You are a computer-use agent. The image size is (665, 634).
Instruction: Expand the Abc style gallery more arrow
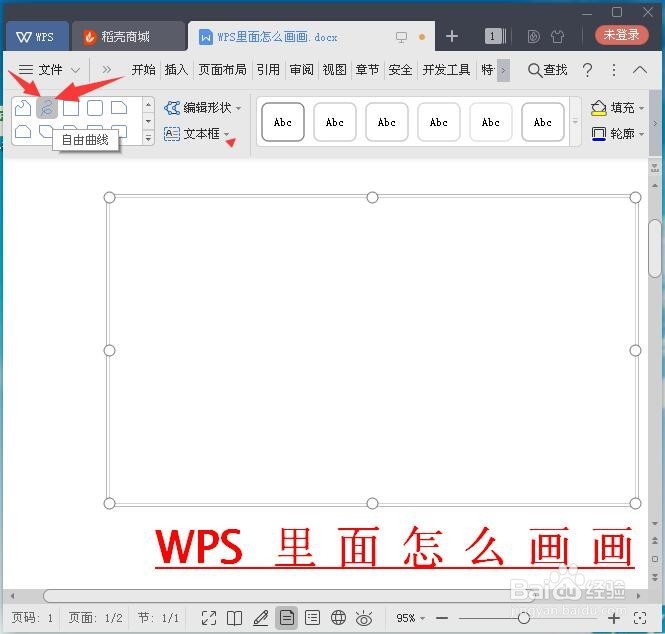coord(575,122)
